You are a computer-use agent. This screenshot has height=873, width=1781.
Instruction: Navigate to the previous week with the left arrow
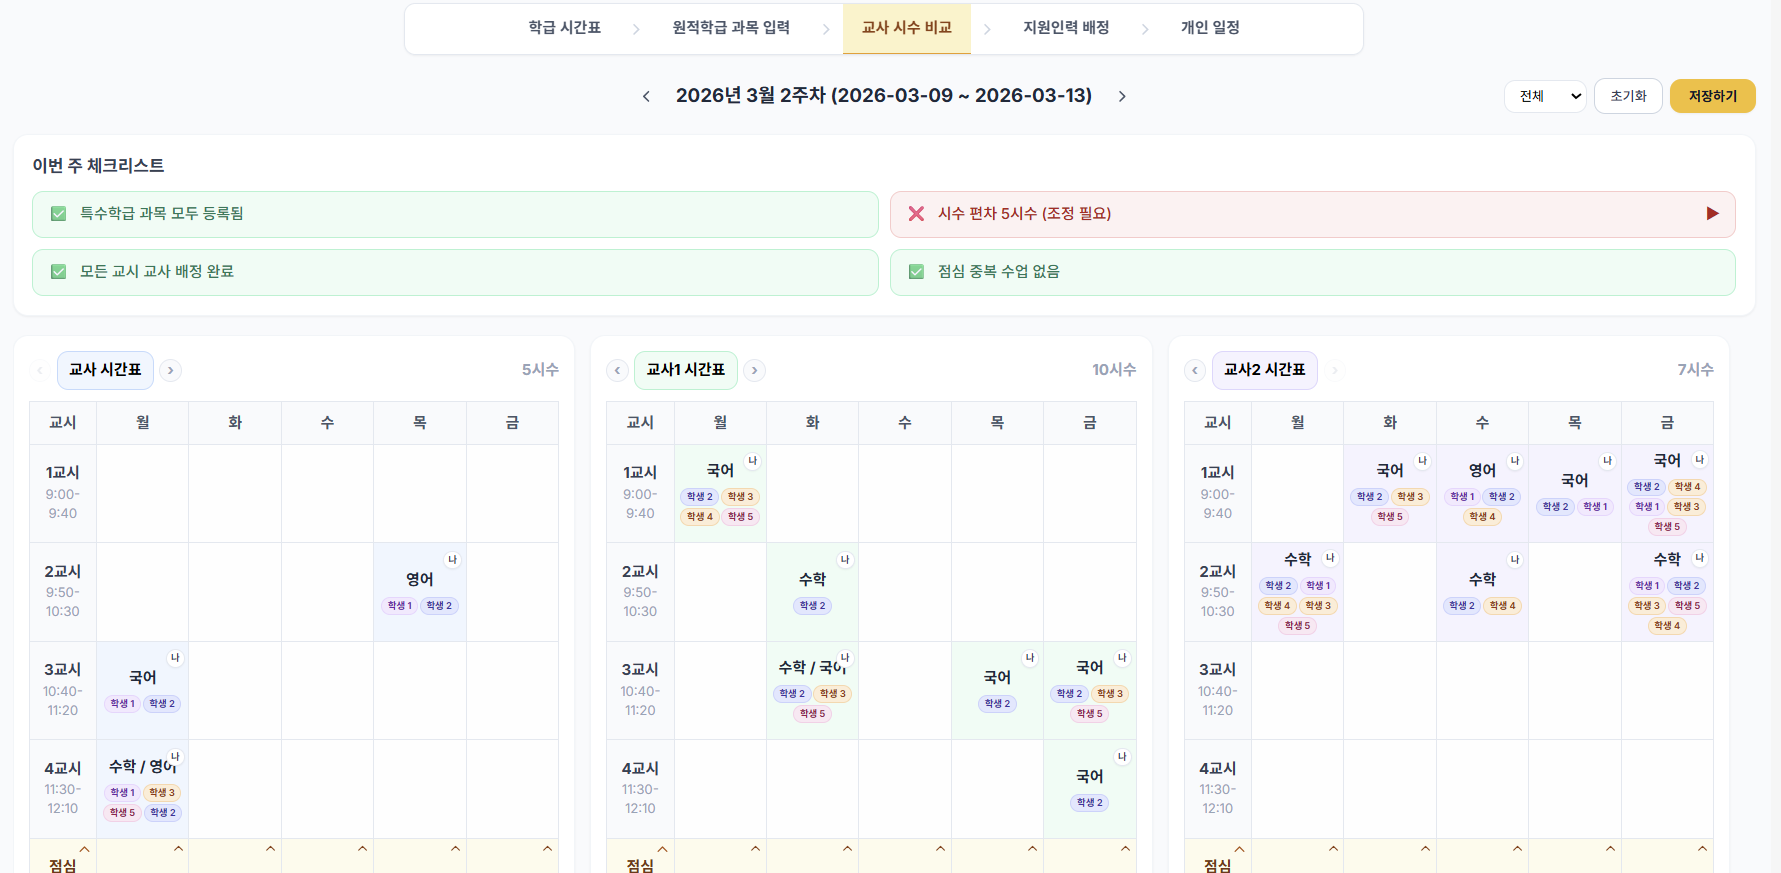click(646, 96)
